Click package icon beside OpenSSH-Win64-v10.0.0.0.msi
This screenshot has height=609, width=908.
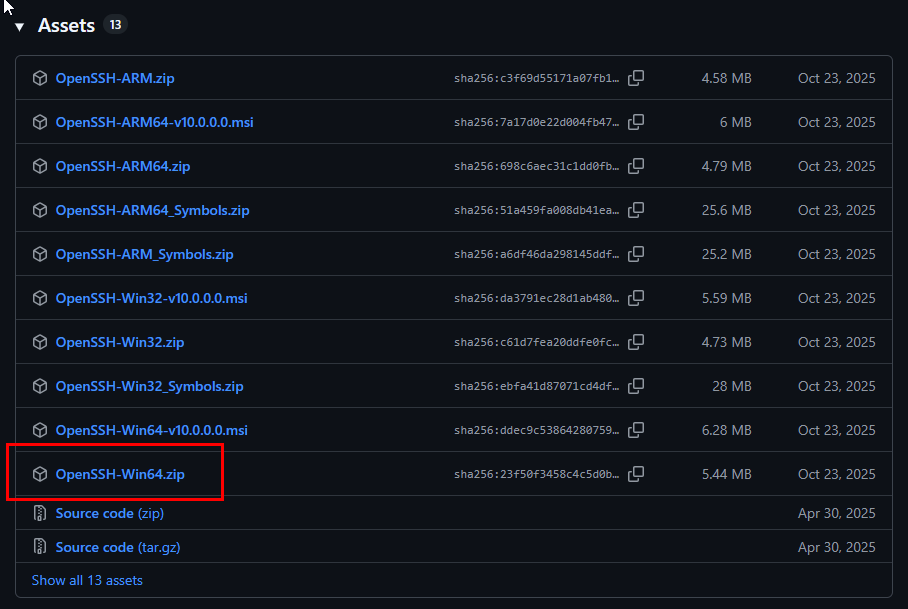click(x=40, y=430)
